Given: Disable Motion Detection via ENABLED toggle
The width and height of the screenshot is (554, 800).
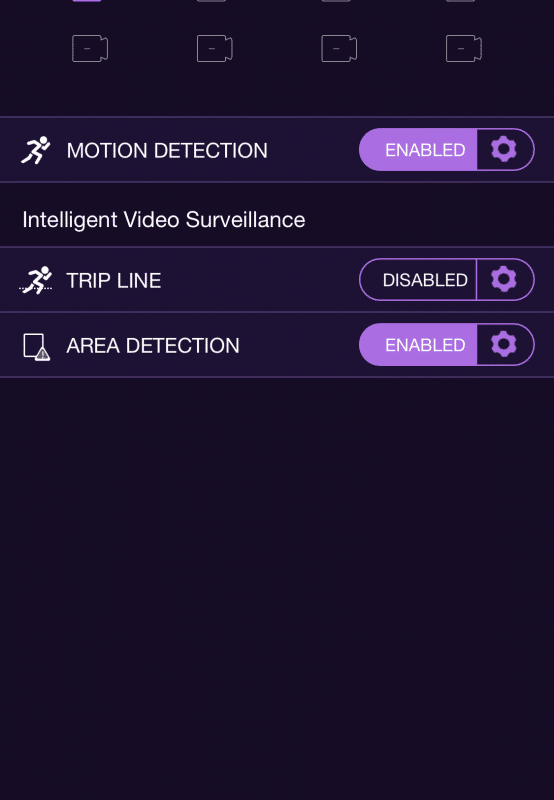Looking at the screenshot, I should tap(418, 149).
